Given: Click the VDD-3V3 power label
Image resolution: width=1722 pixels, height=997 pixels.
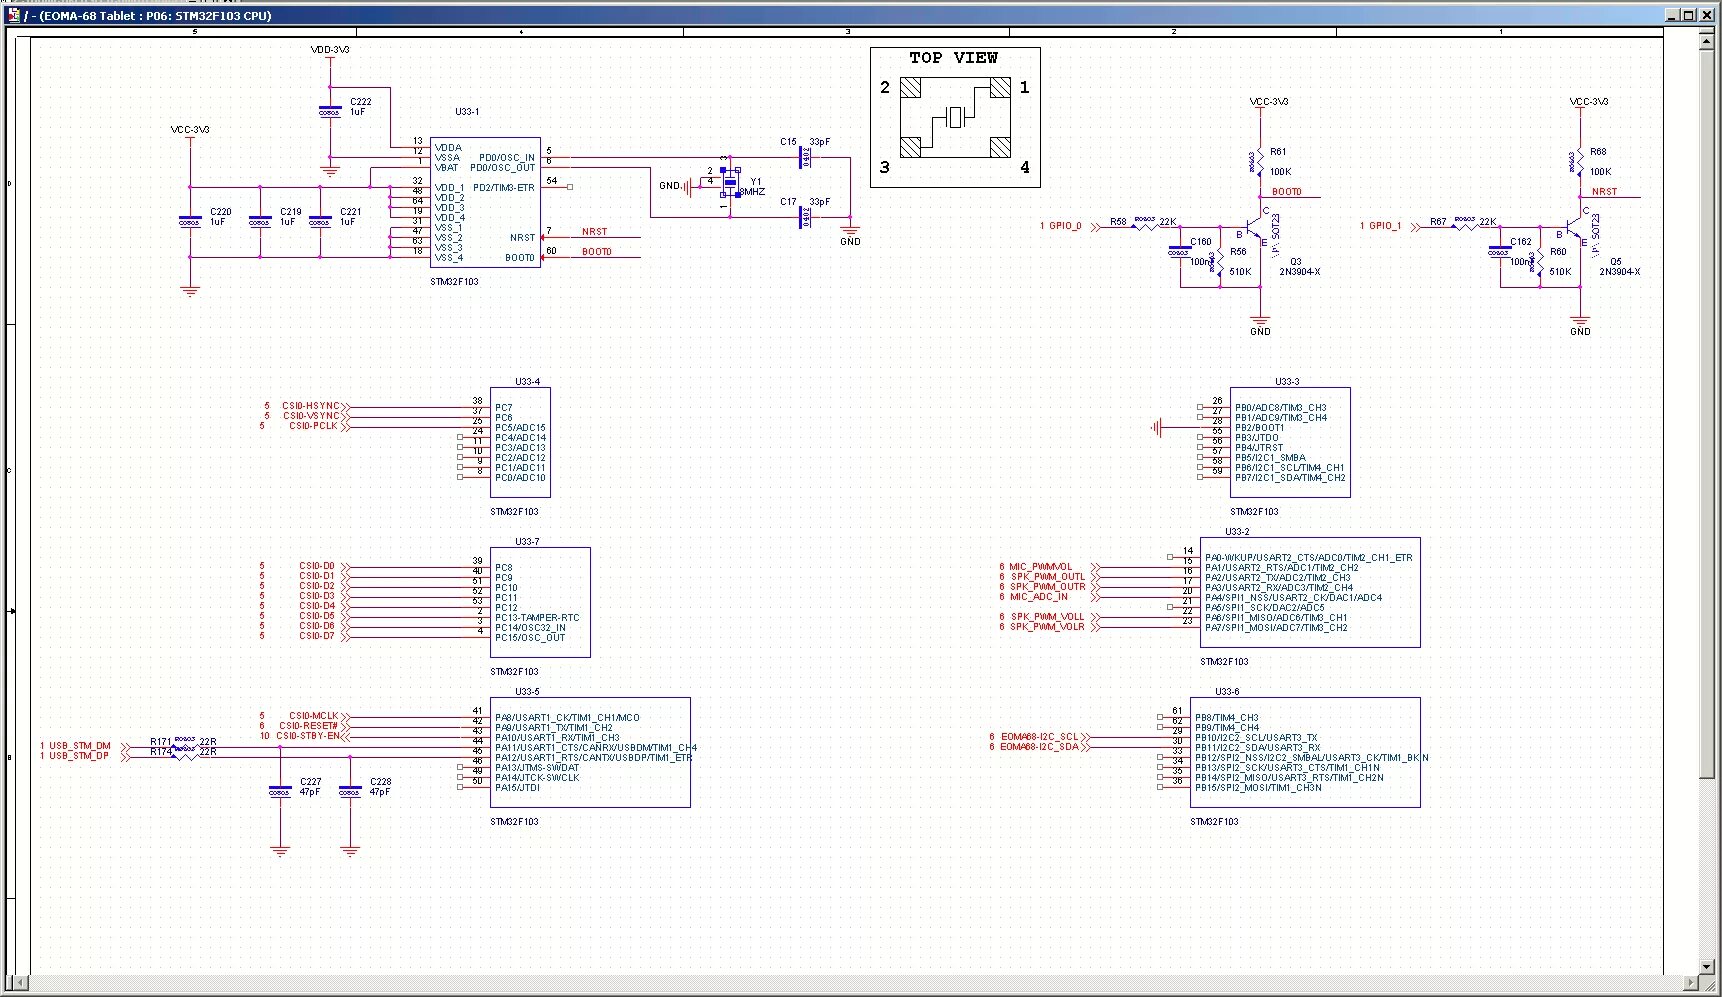Looking at the screenshot, I should (330, 49).
